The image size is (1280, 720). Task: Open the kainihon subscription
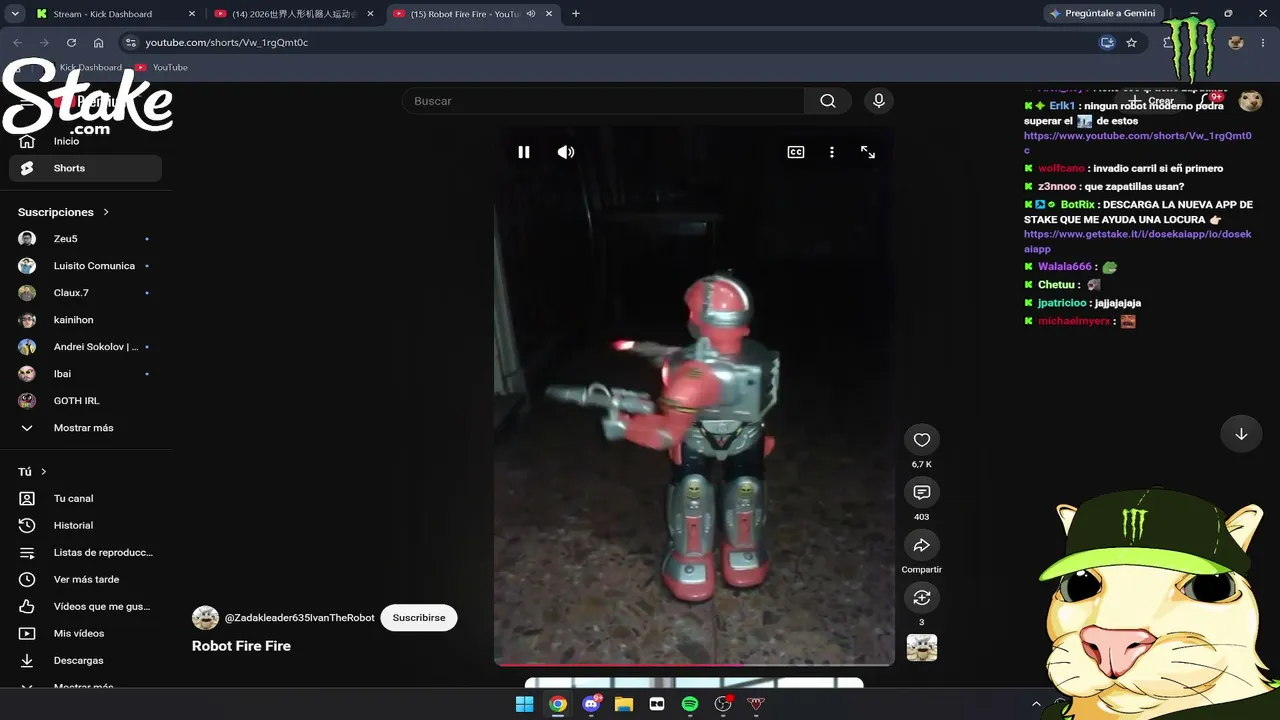(85, 320)
